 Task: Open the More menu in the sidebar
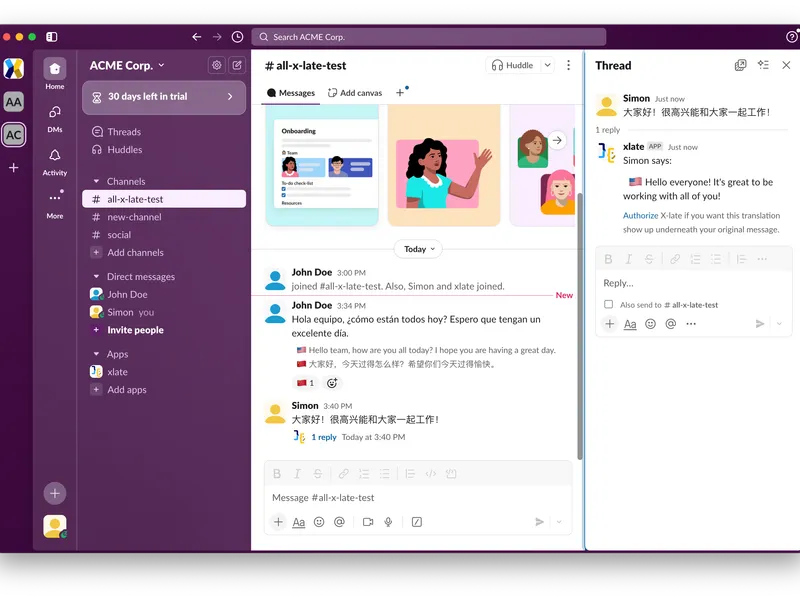55,198
